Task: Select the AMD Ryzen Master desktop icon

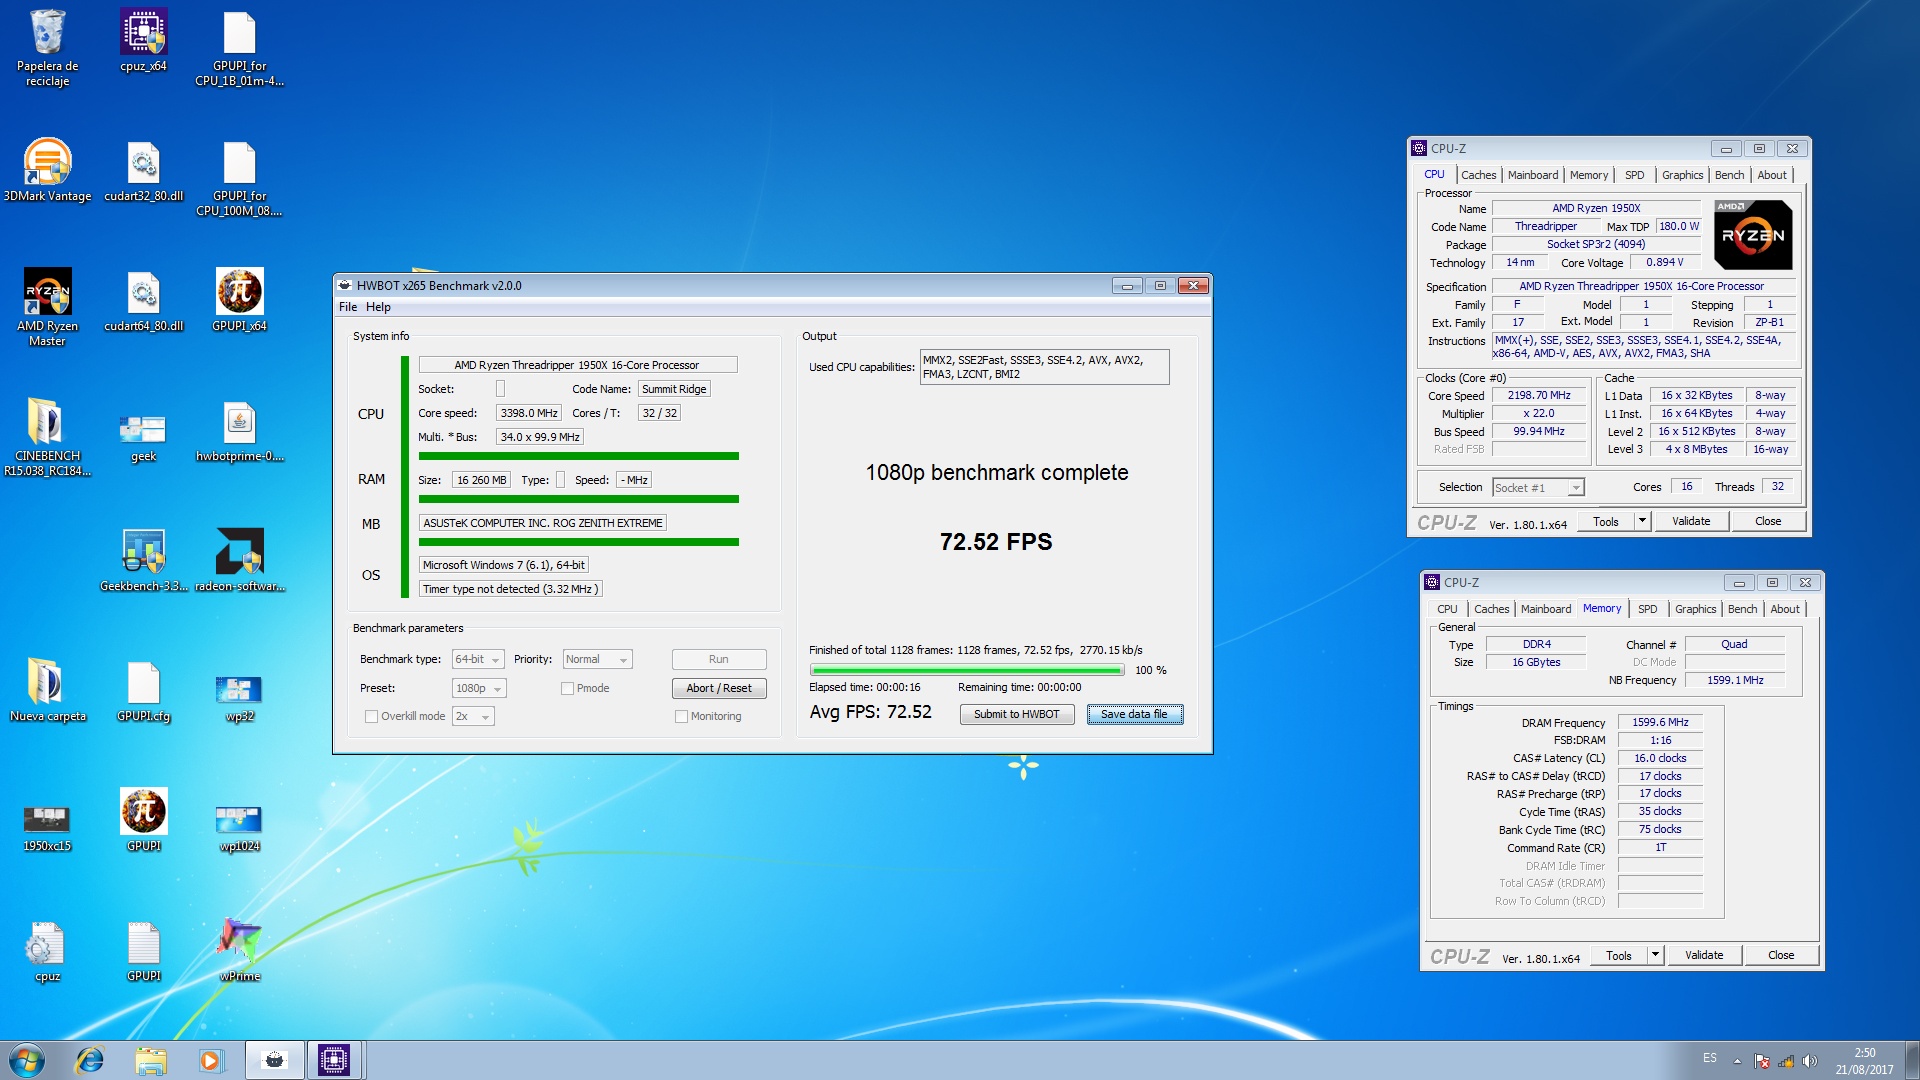Action: (47, 307)
